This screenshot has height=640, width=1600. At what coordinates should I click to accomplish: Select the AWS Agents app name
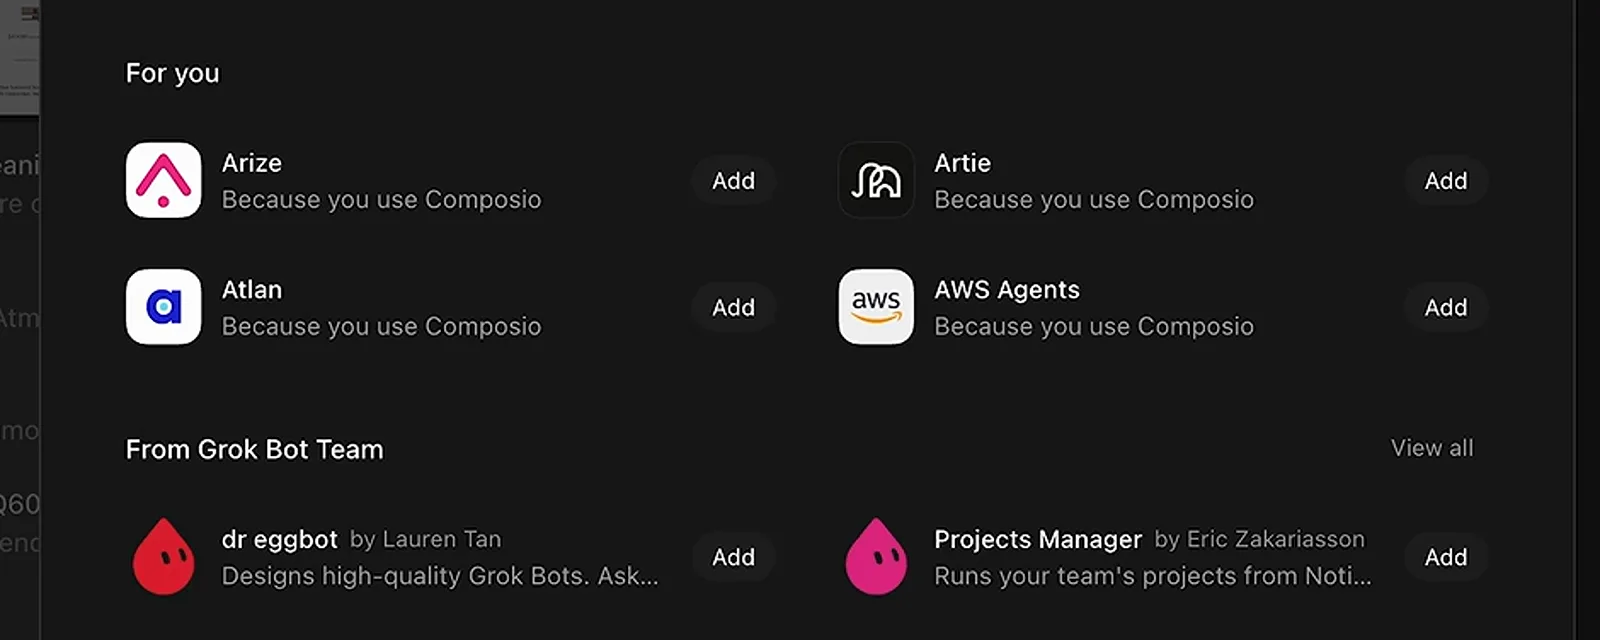(1007, 290)
